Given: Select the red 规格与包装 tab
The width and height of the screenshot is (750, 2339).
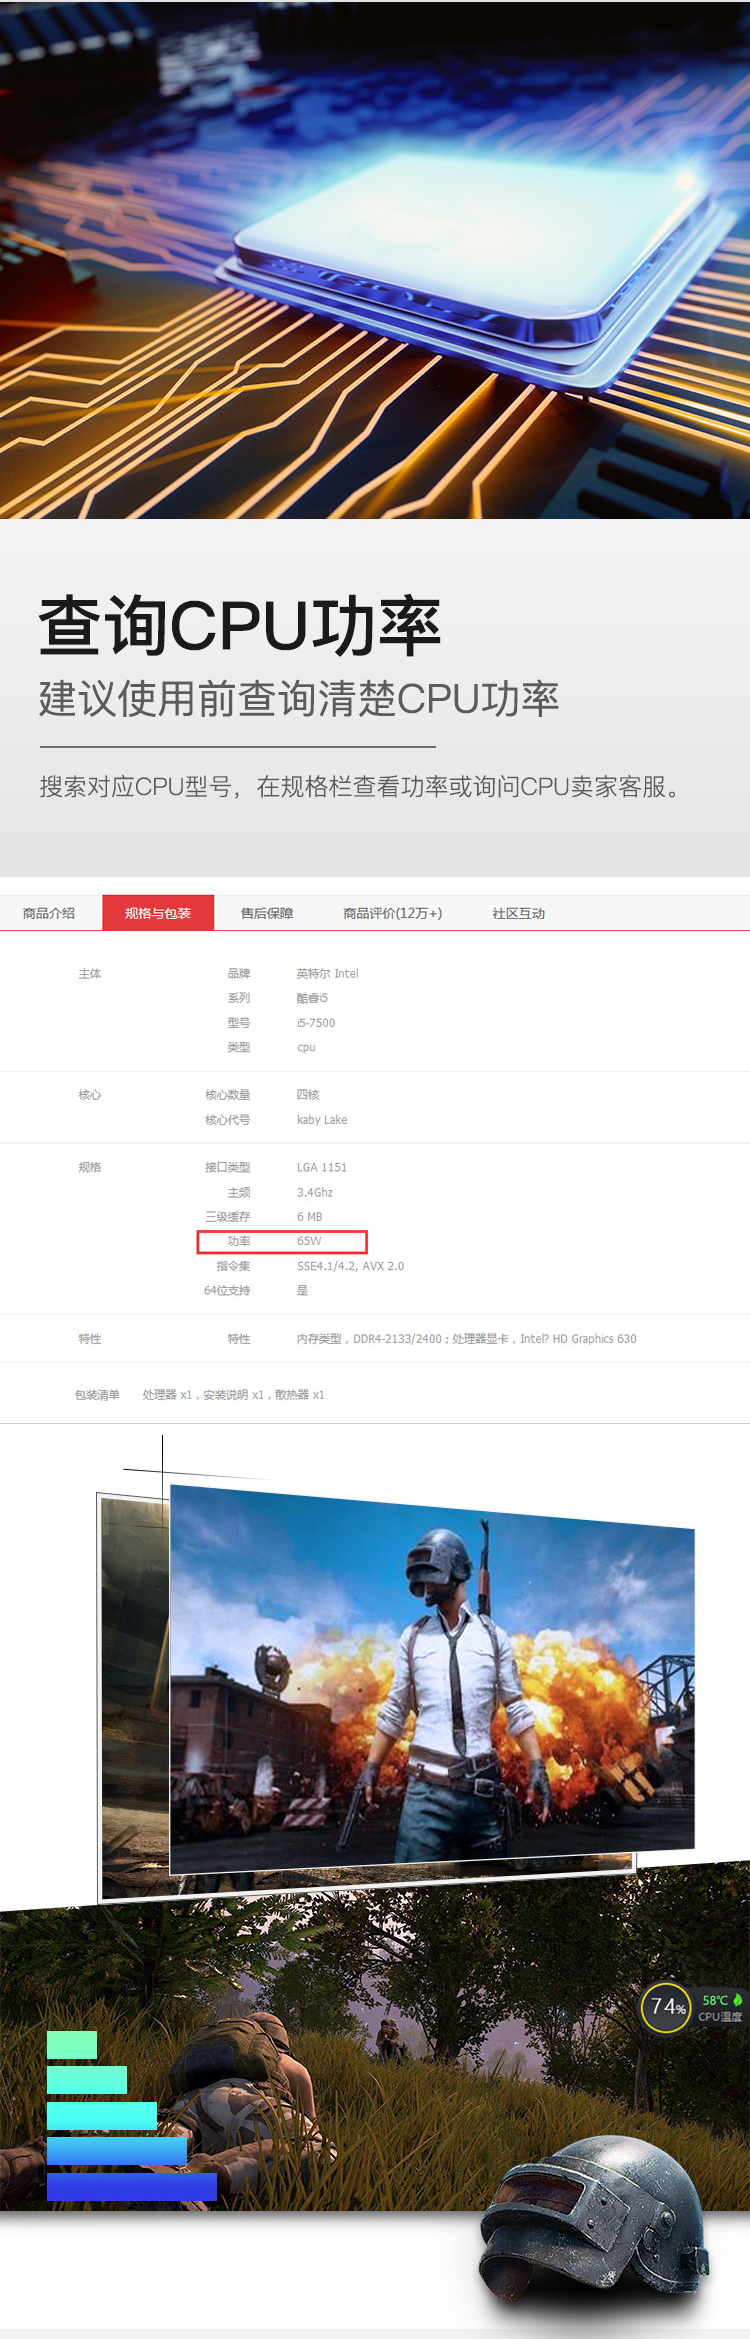Looking at the screenshot, I should (x=158, y=913).
